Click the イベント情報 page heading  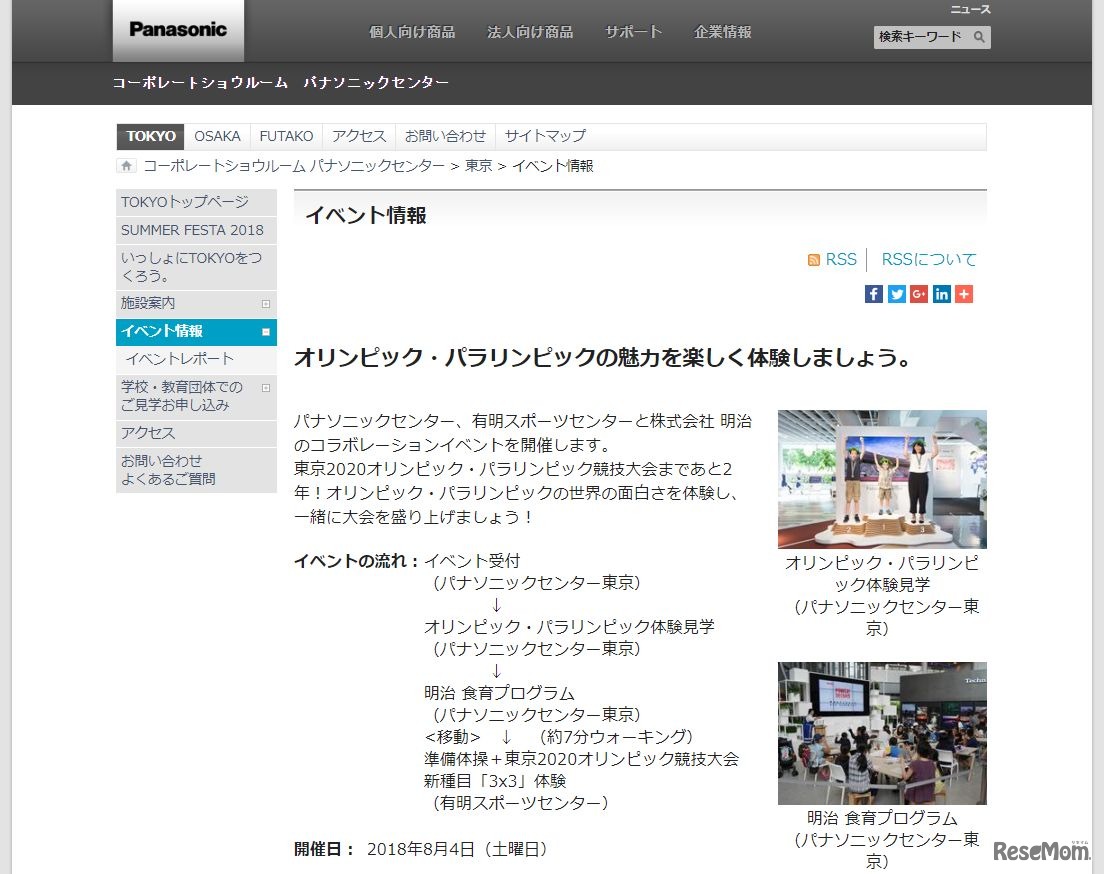[366, 216]
